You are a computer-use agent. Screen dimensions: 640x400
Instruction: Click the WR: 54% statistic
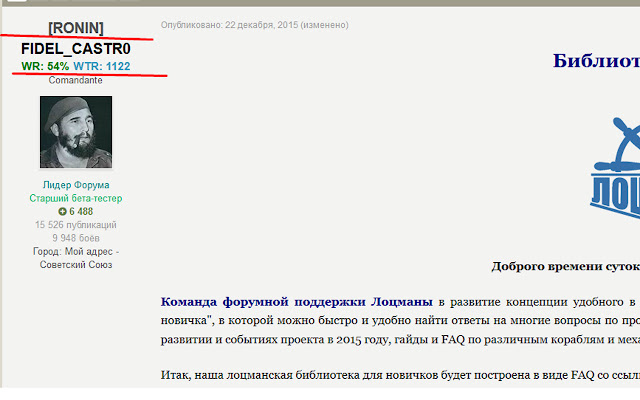pyautogui.click(x=45, y=66)
